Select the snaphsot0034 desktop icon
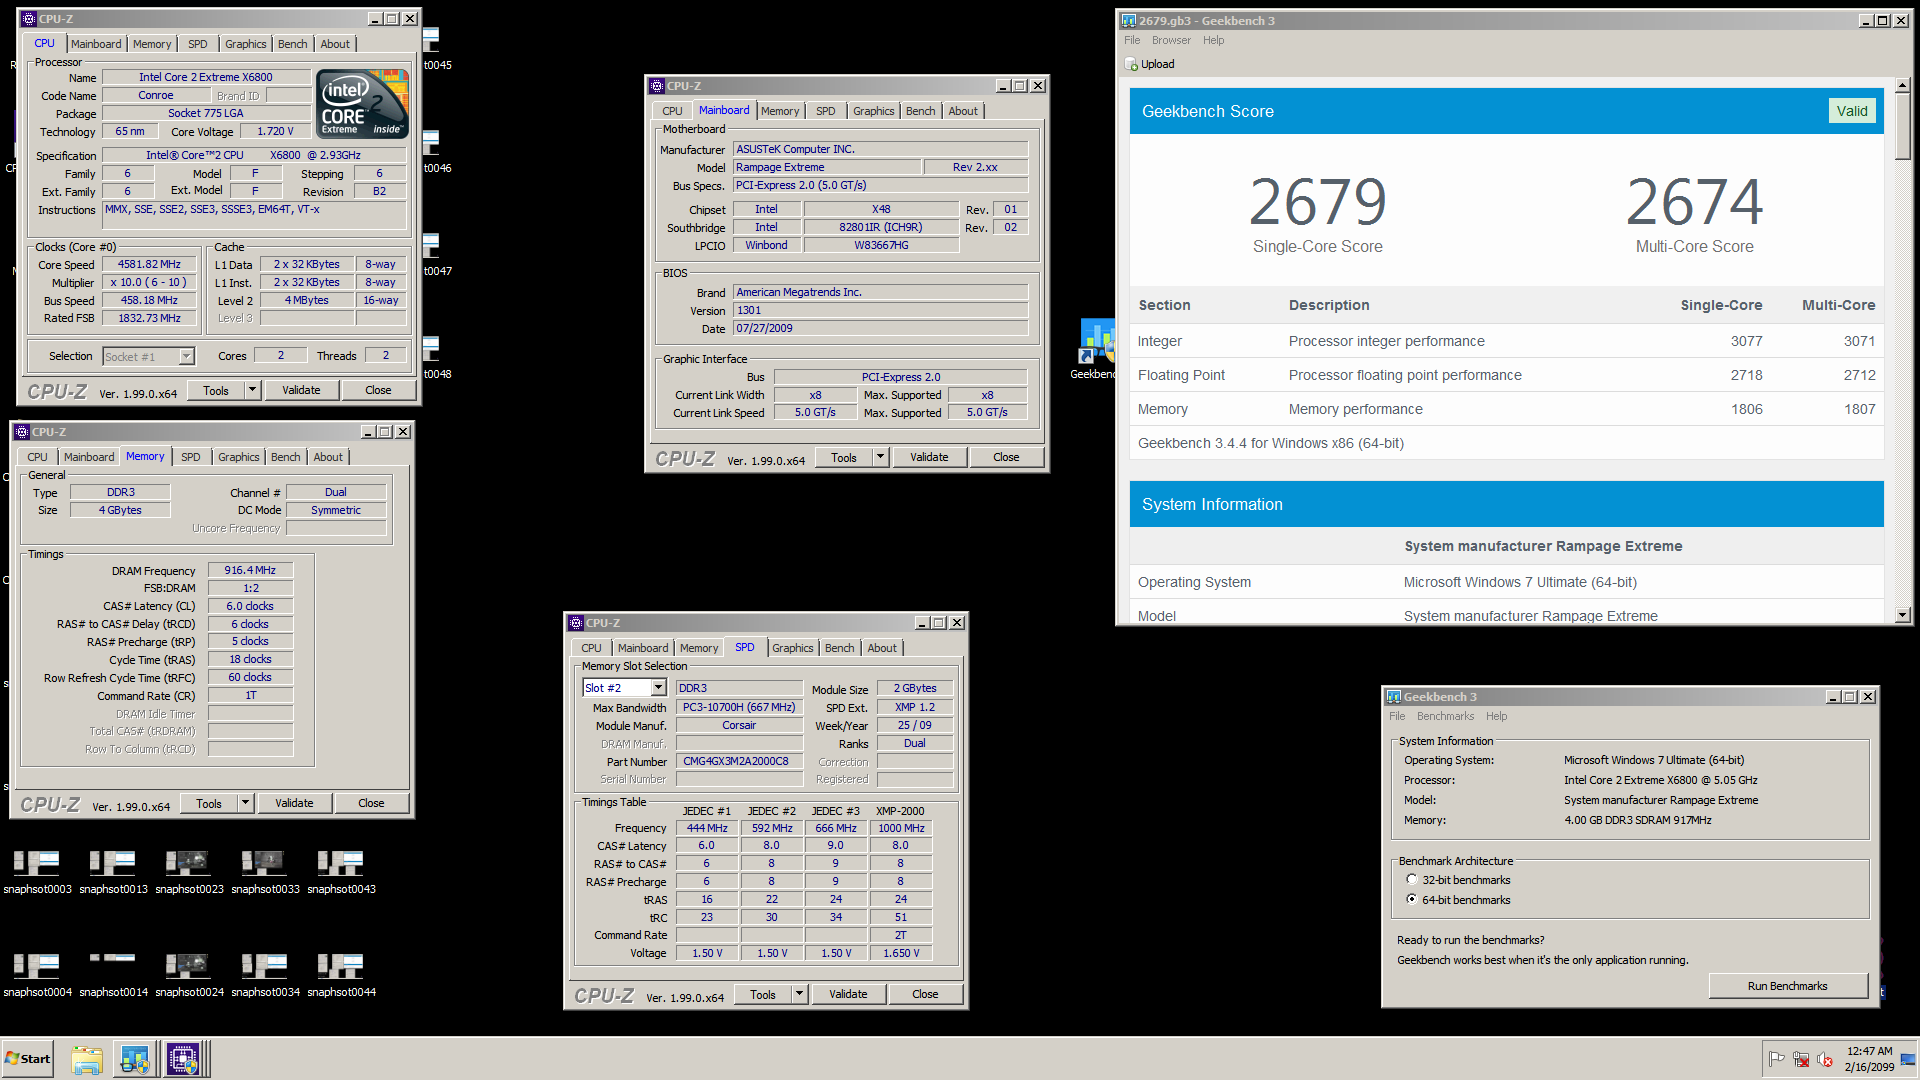The height and width of the screenshot is (1080, 1920). click(265, 974)
